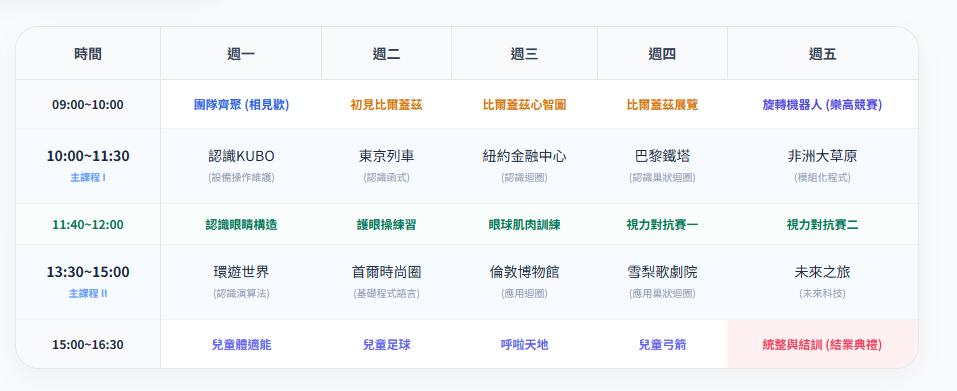This screenshot has width=957, height=391.
Task: Select the 13:30~15:00 time slot
Action: (88, 272)
